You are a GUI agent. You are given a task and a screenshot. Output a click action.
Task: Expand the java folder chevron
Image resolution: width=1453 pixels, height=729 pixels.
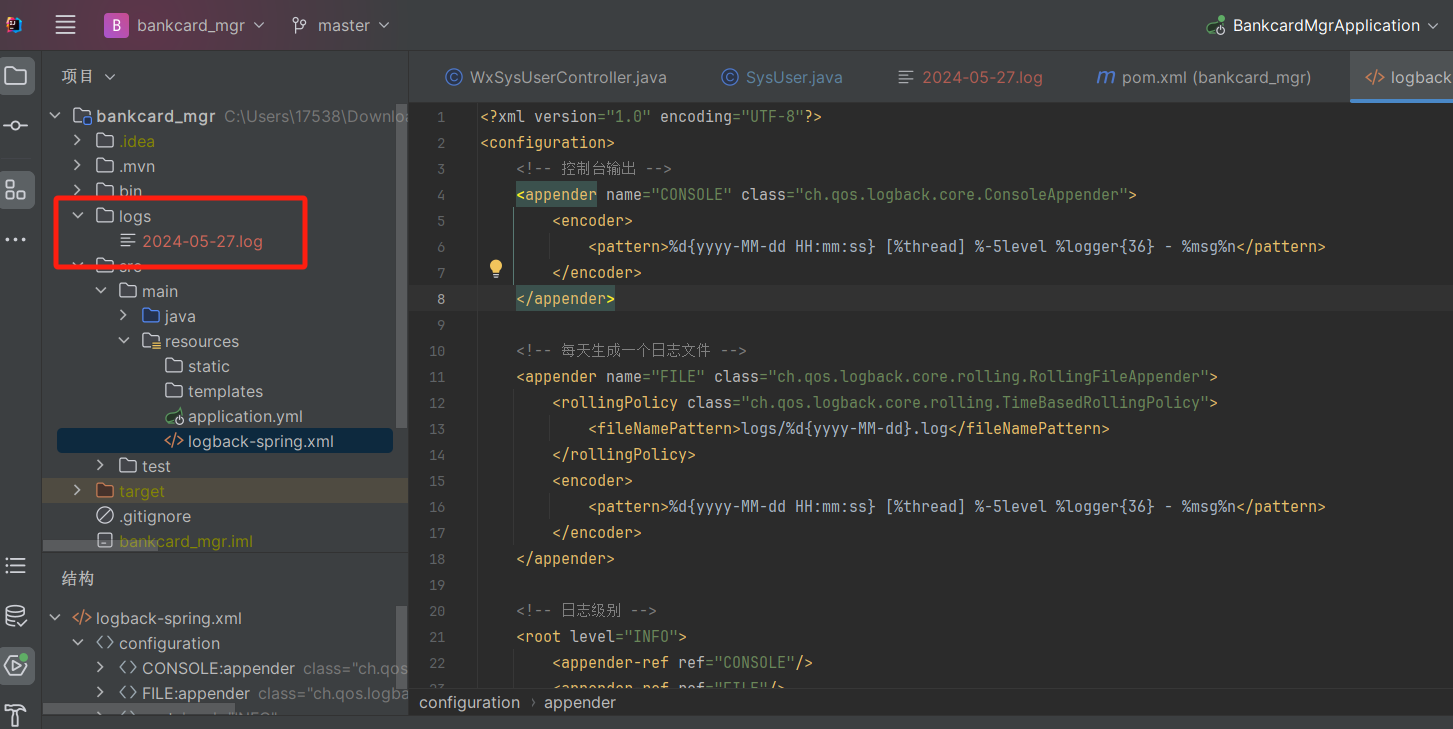pos(124,316)
